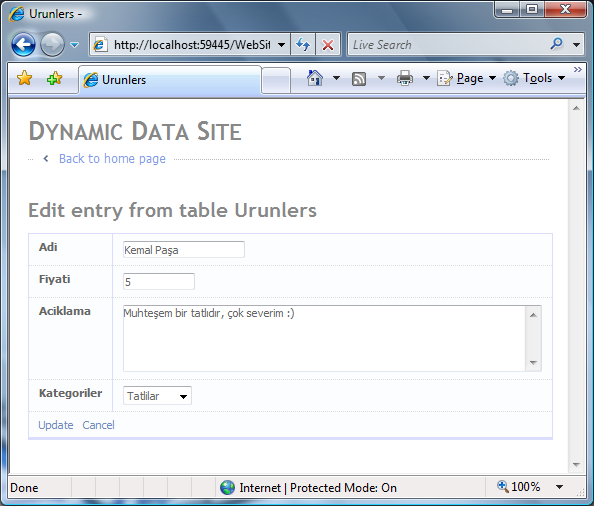Screen dimensions: 594x506
Task: Expand the zoom level dropdown arrow
Action: click(x=560, y=487)
